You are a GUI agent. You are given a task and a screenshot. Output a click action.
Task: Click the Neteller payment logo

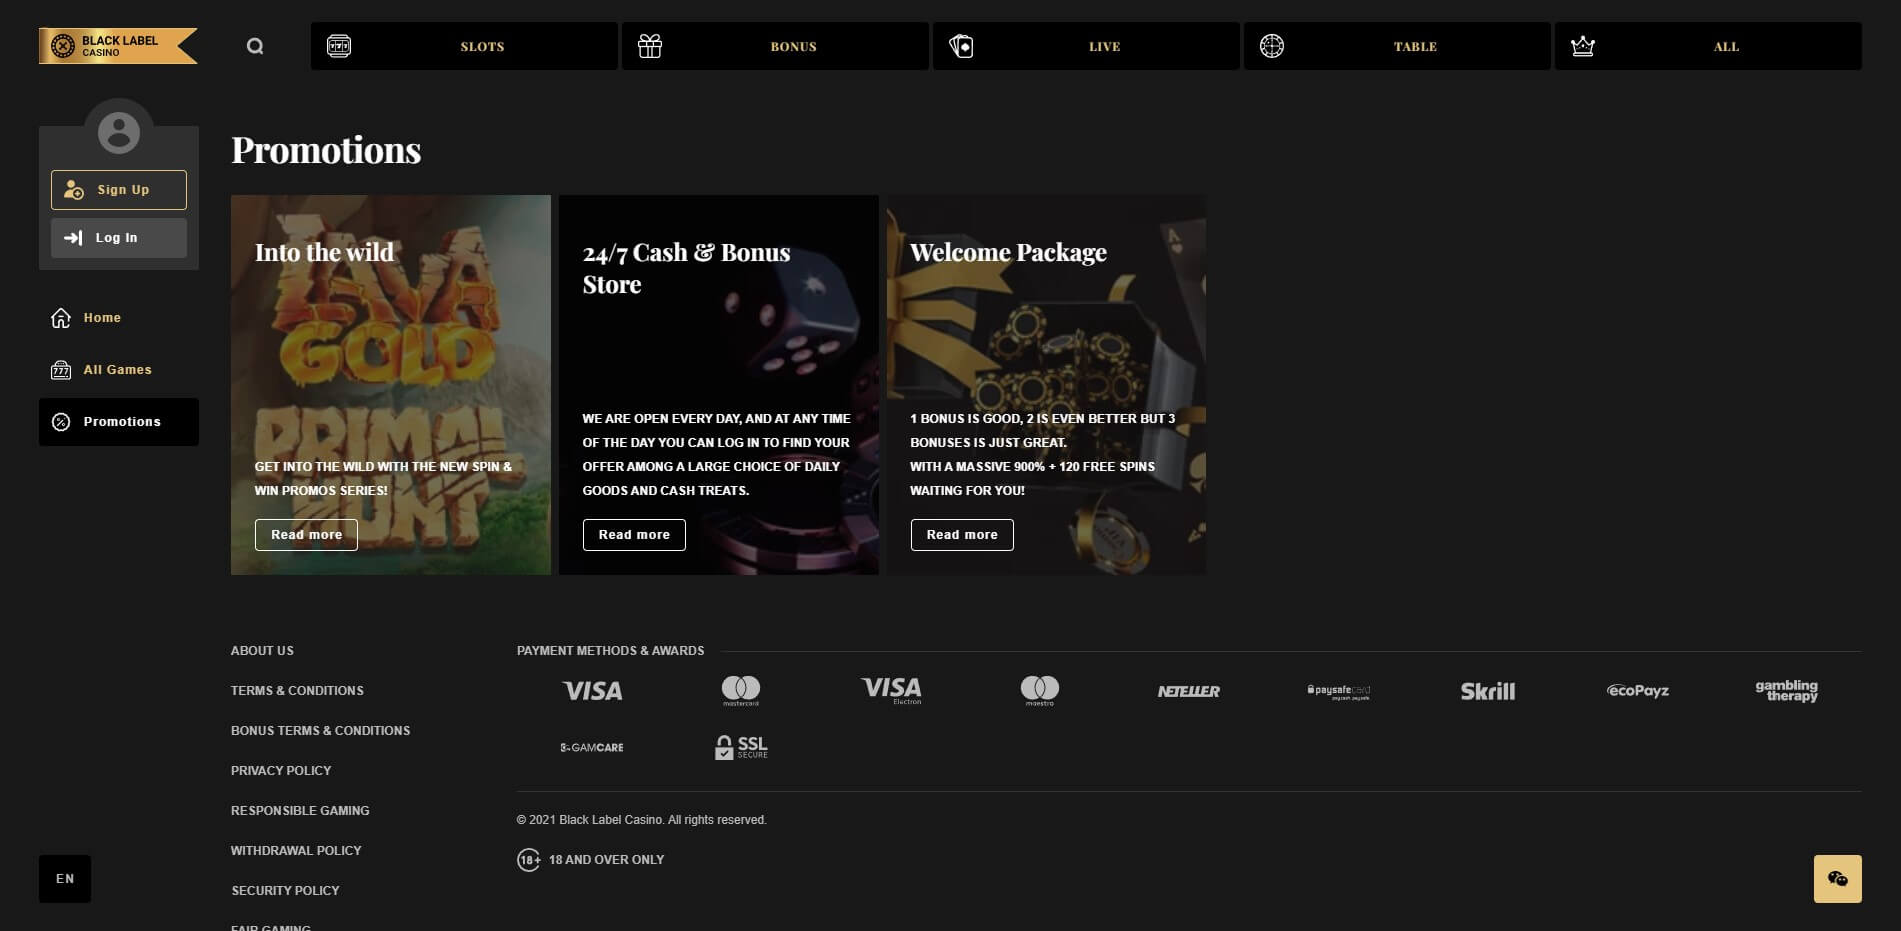[1188, 691]
